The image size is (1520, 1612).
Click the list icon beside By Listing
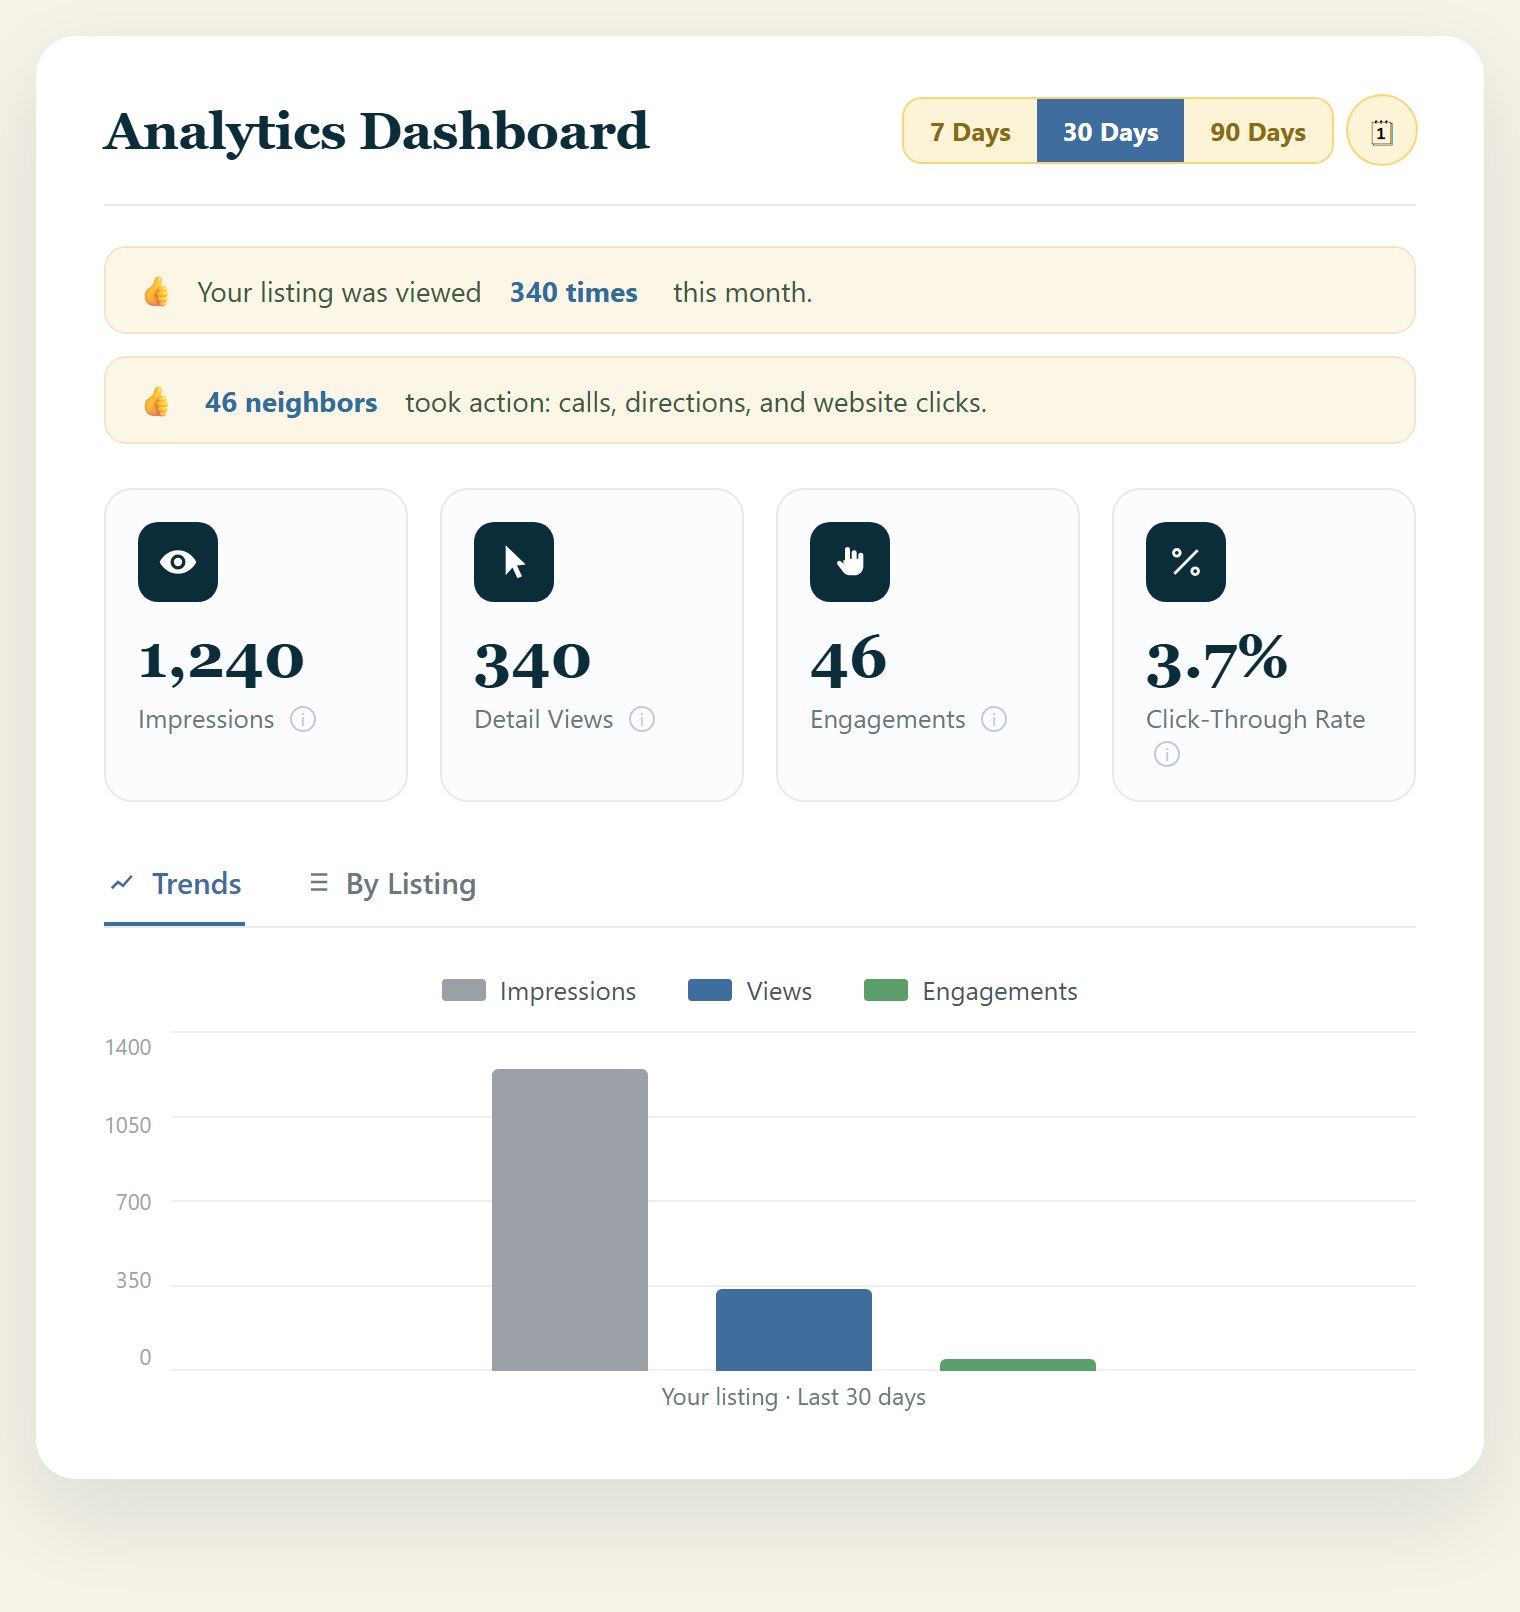point(319,883)
